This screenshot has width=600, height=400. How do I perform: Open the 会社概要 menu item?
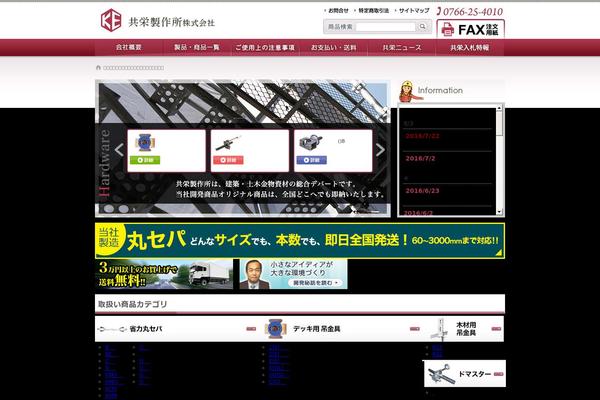coord(129,47)
